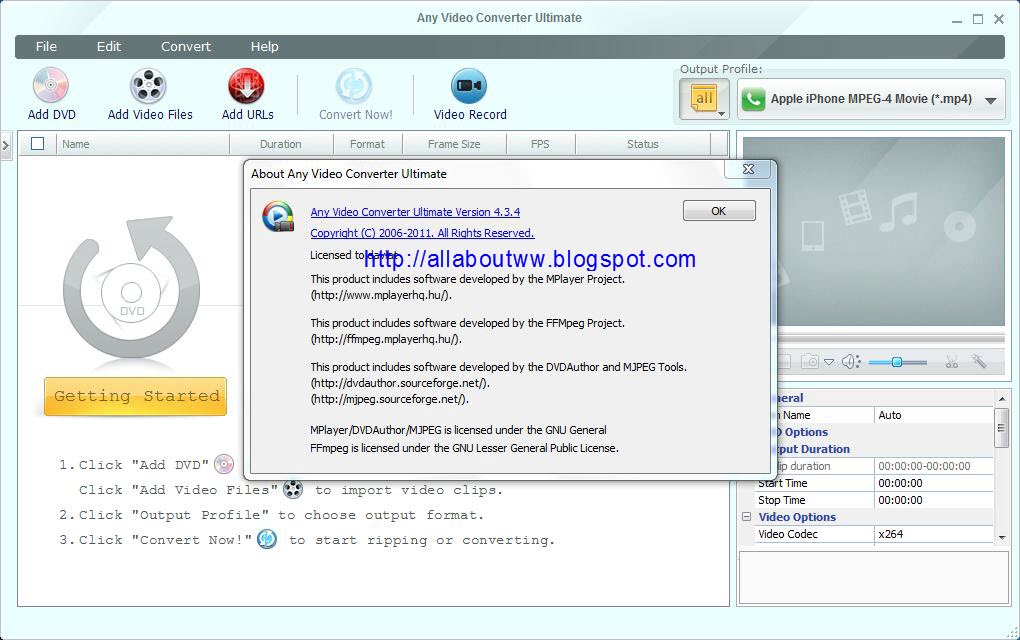Open the Edit menu
This screenshot has height=640, width=1020.
click(x=109, y=46)
